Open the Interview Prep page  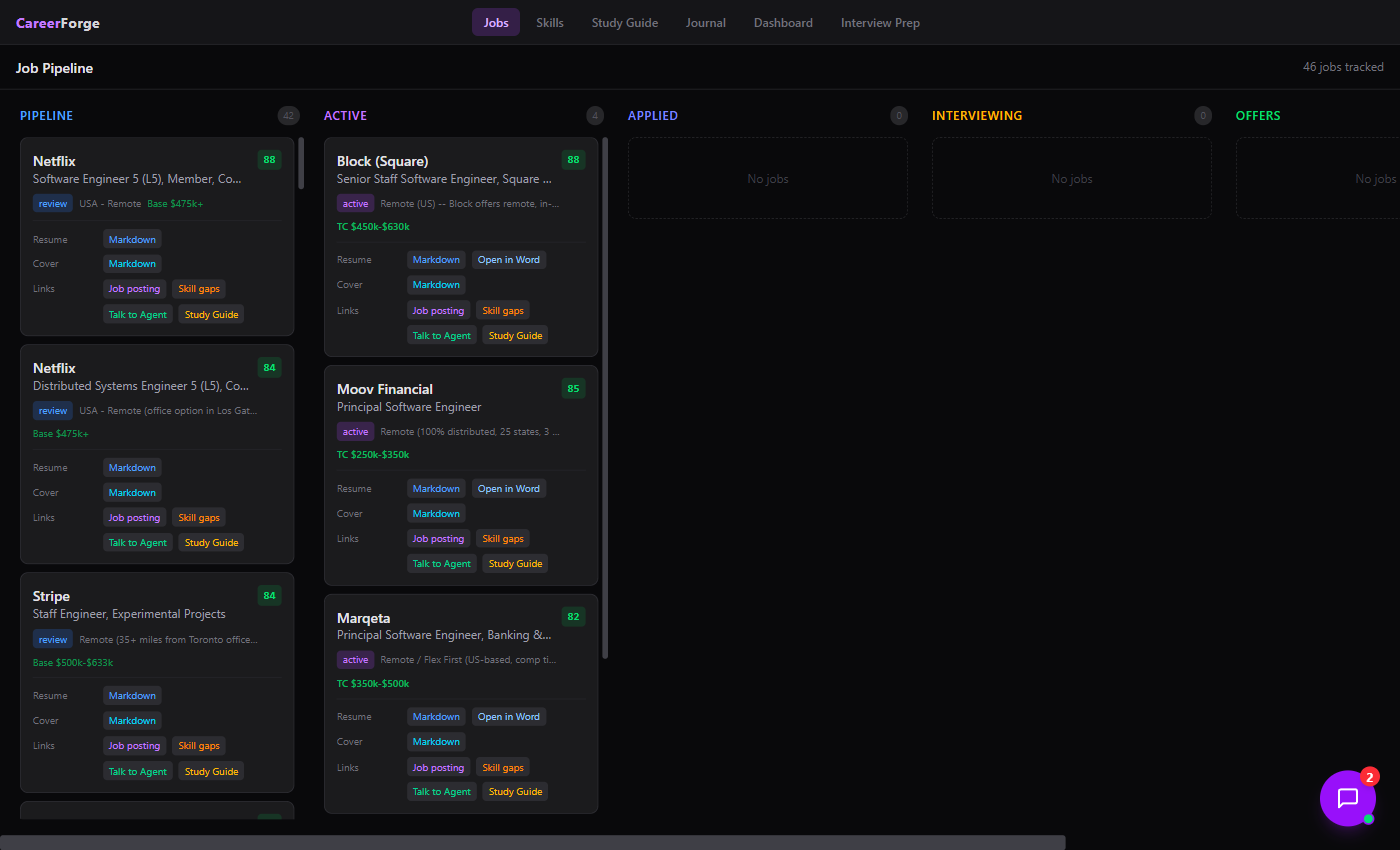(x=880, y=22)
